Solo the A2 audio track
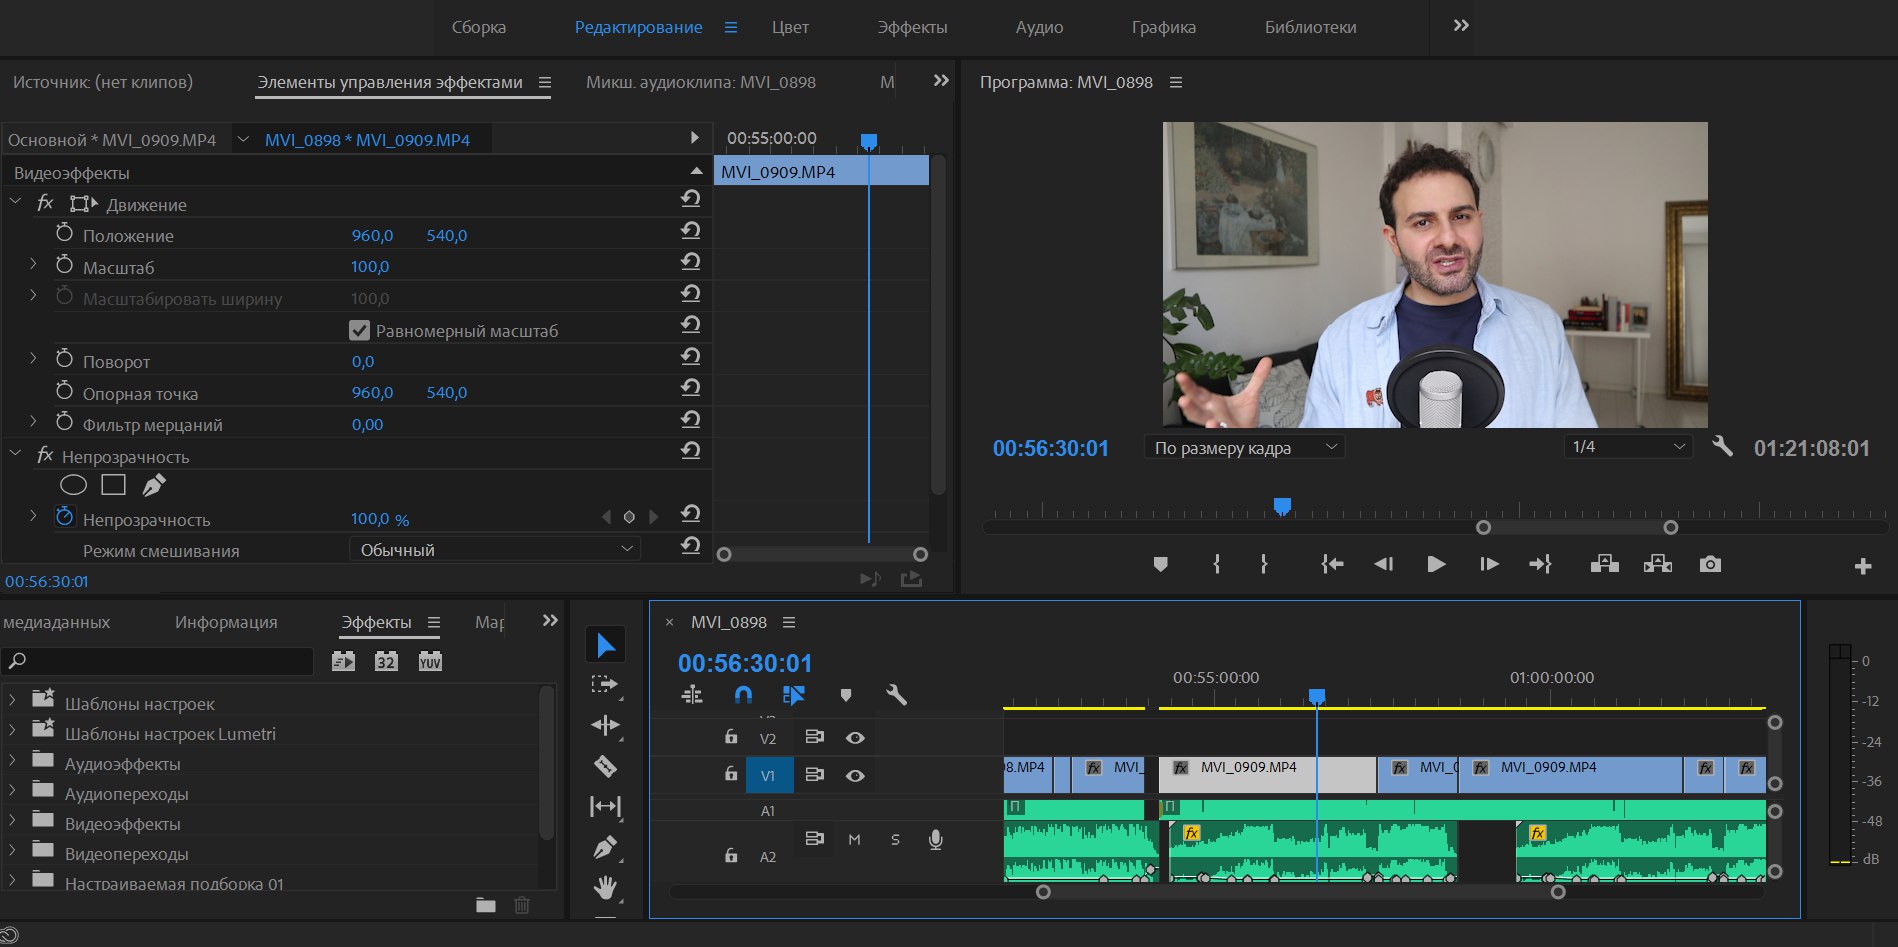The image size is (1898, 947). [x=895, y=840]
